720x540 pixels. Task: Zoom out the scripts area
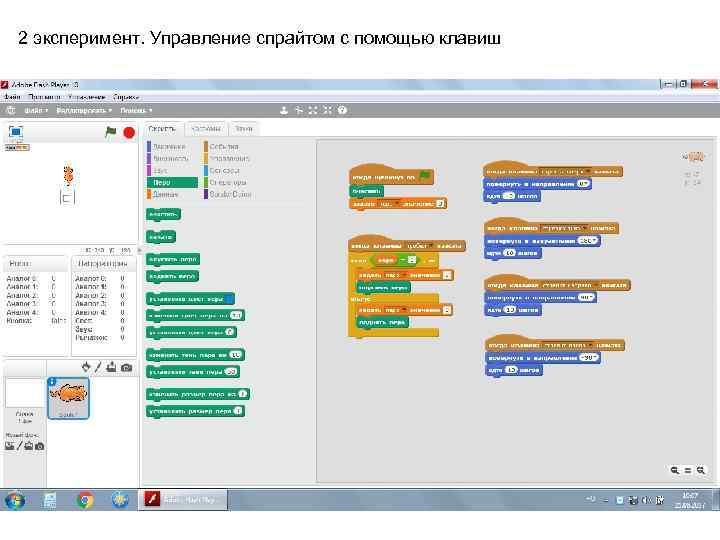(675, 470)
